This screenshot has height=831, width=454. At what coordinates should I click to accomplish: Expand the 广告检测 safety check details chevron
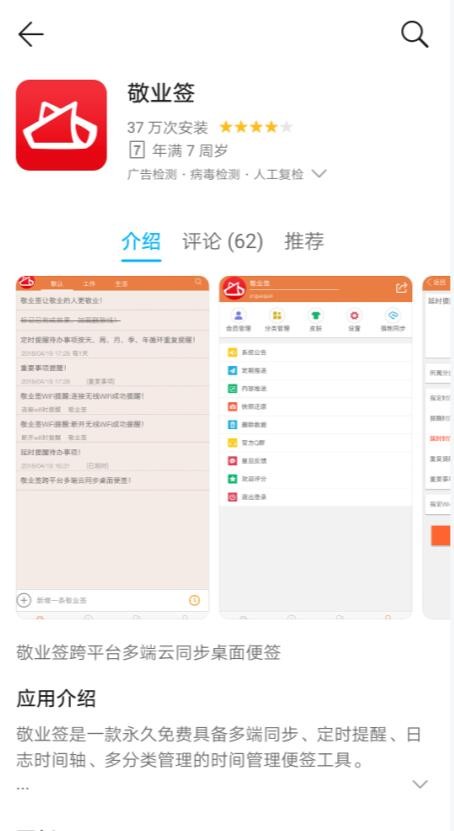(319, 173)
